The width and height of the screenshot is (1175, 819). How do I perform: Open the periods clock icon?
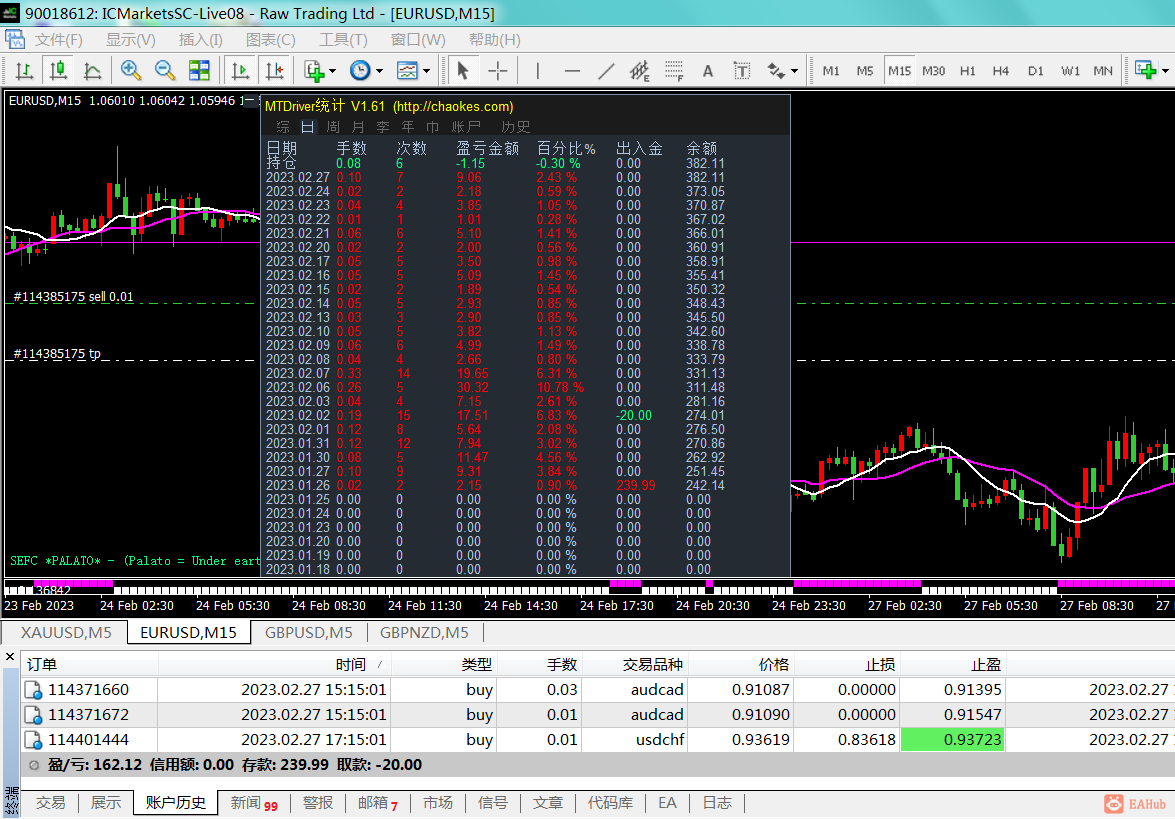click(360, 70)
